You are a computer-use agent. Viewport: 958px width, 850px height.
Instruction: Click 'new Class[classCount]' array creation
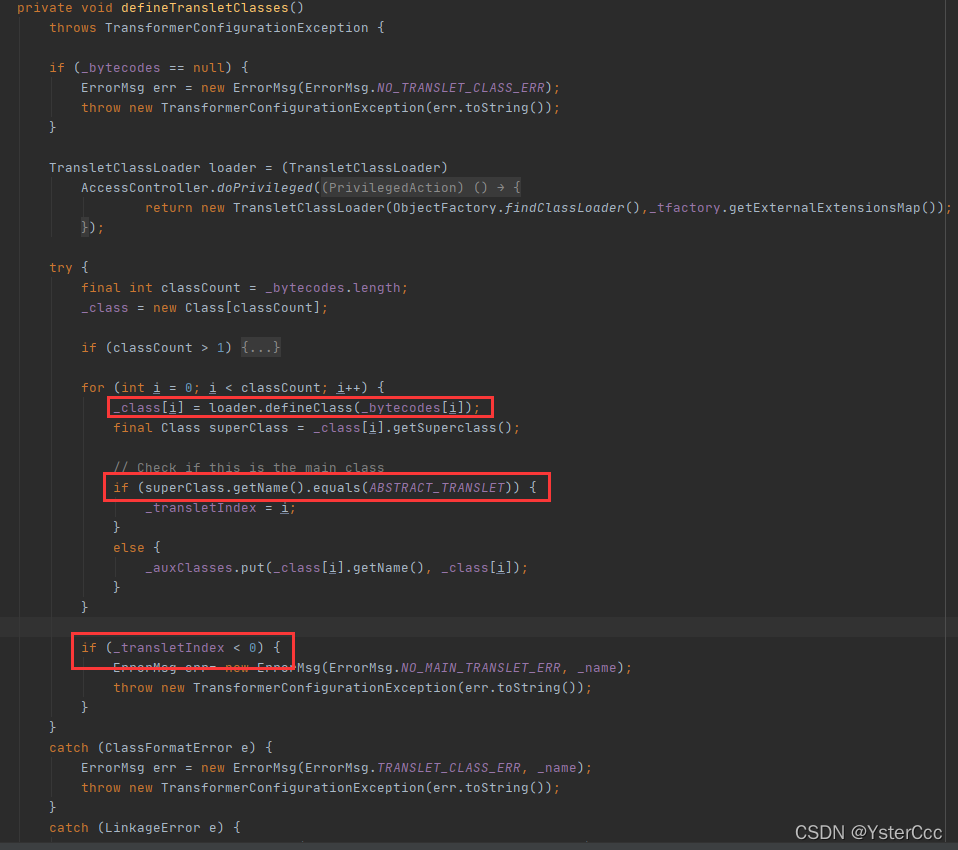236,308
